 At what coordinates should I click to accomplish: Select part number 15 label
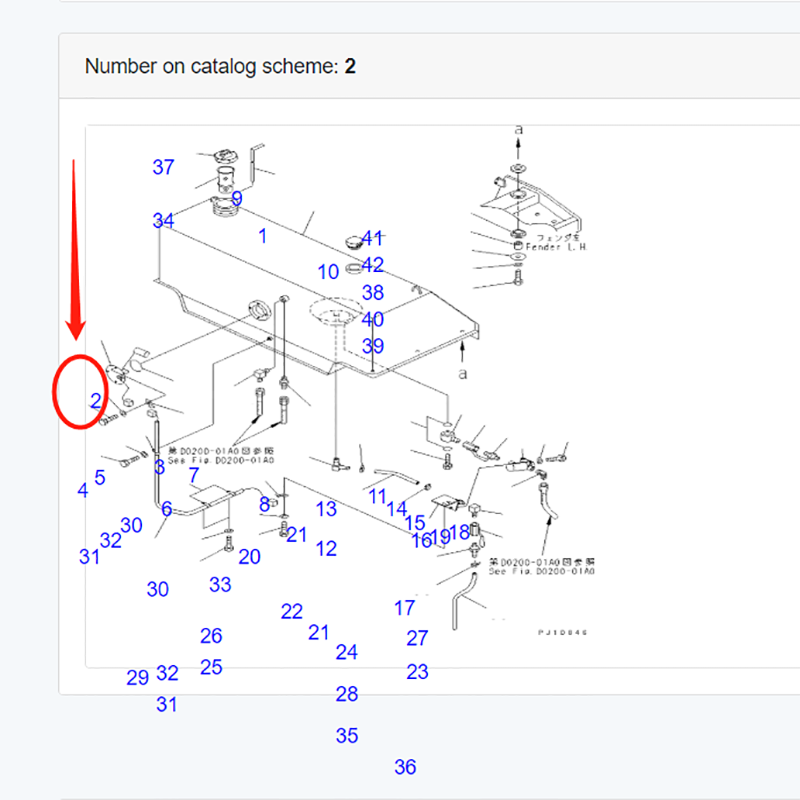click(415, 522)
